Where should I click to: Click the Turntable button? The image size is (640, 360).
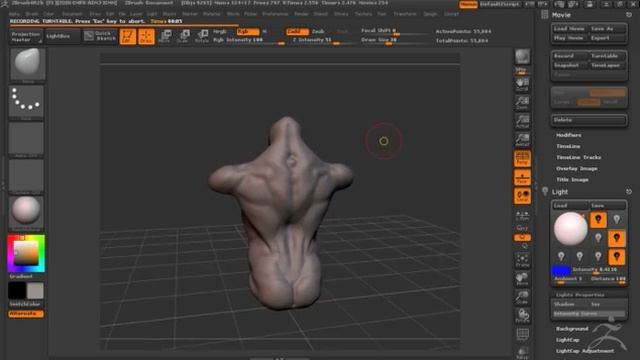click(606, 56)
